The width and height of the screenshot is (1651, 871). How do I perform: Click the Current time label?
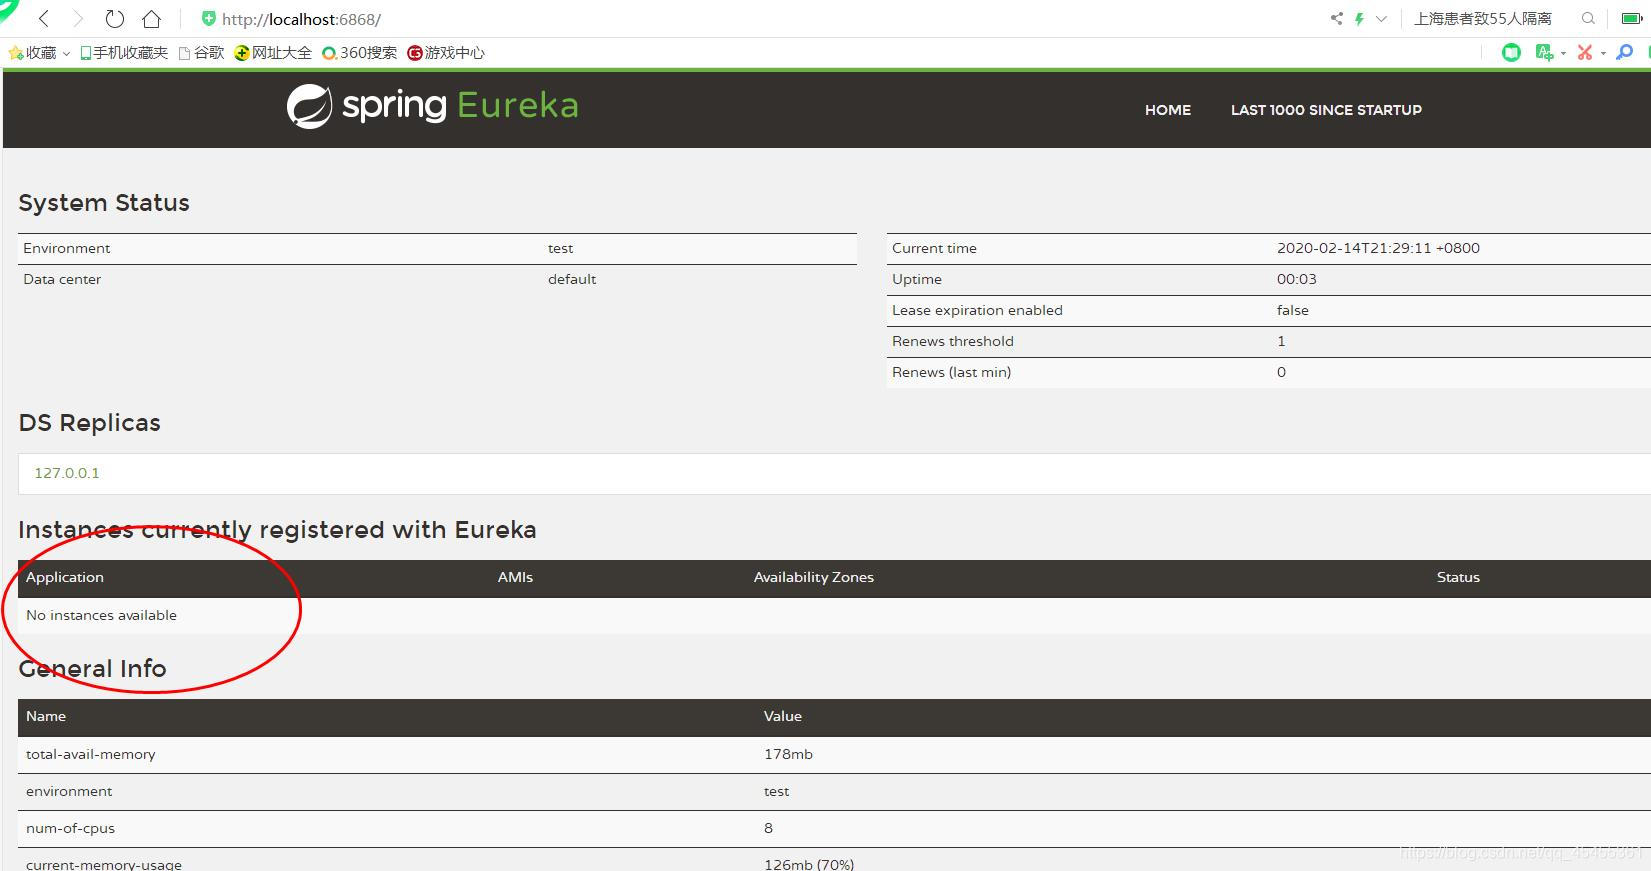[934, 248]
